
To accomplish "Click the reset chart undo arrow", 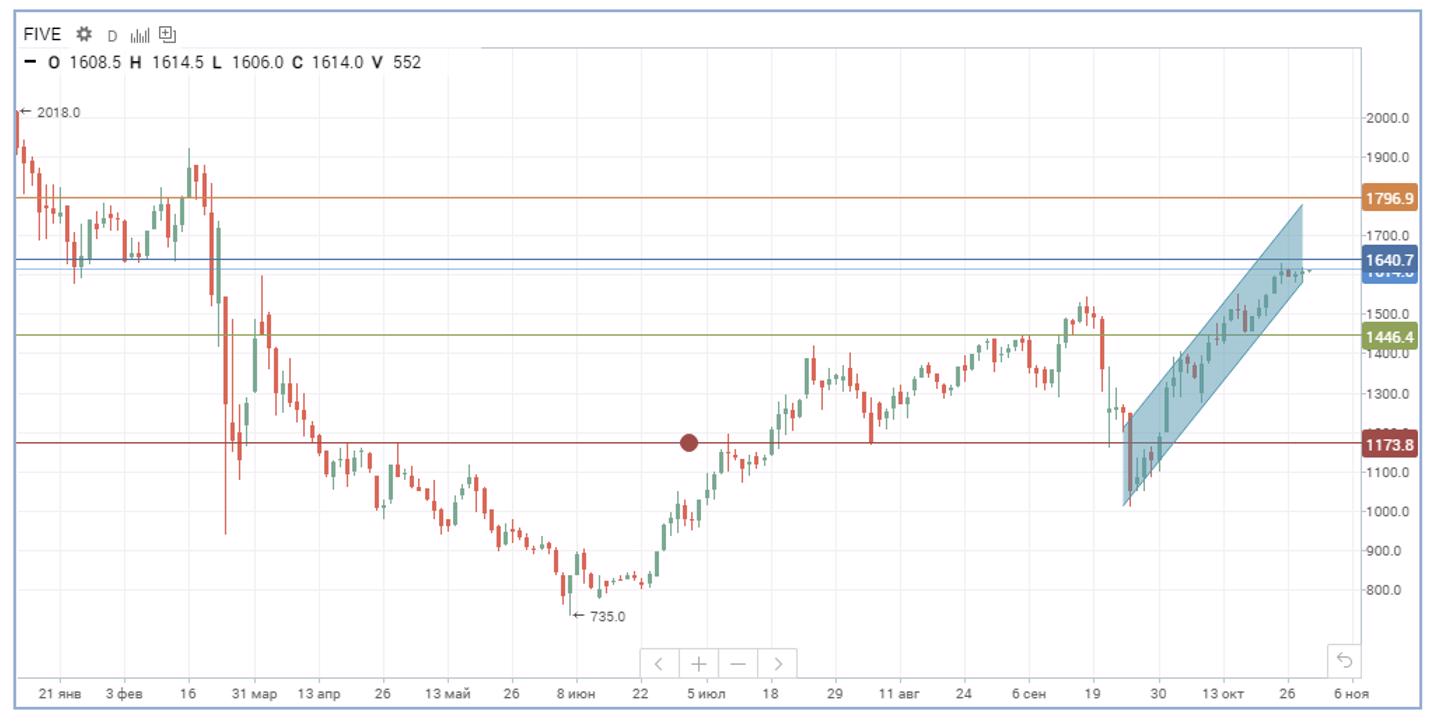I will coord(1344,661).
